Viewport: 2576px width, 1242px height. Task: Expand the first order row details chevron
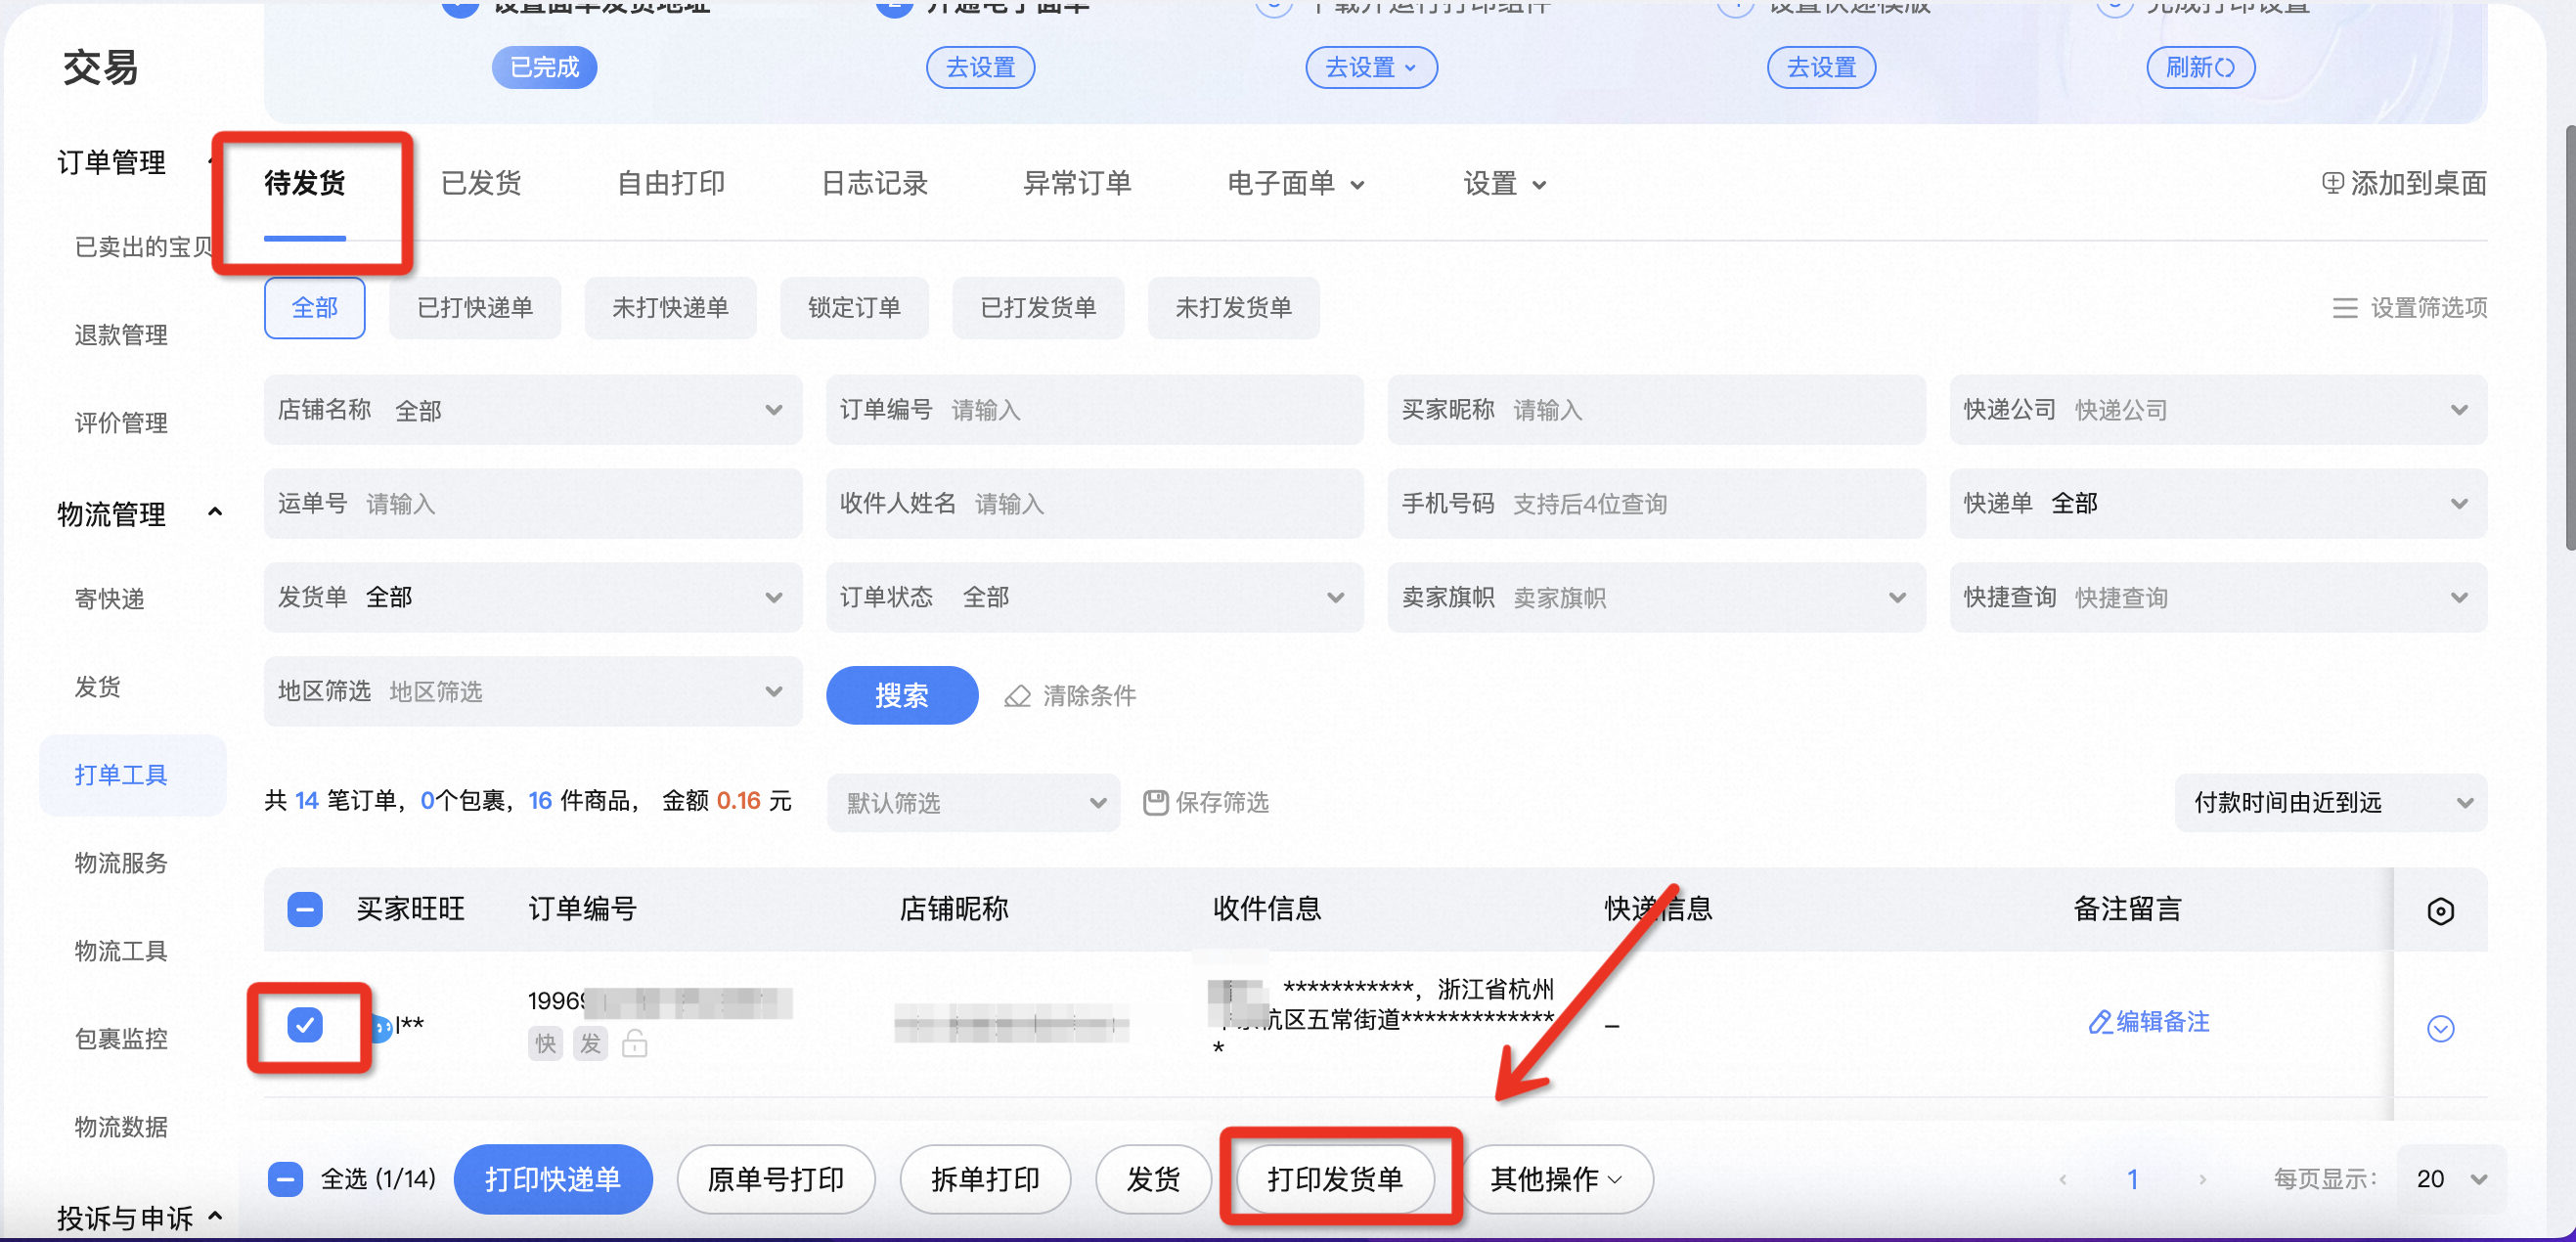tap(2440, 1028)
